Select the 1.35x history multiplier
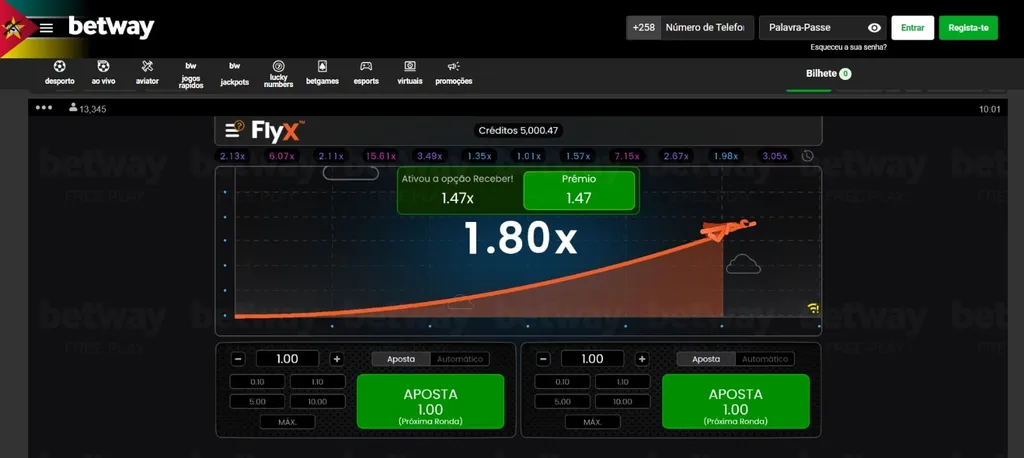This screenshot has height=458, width=1024. 479,156
